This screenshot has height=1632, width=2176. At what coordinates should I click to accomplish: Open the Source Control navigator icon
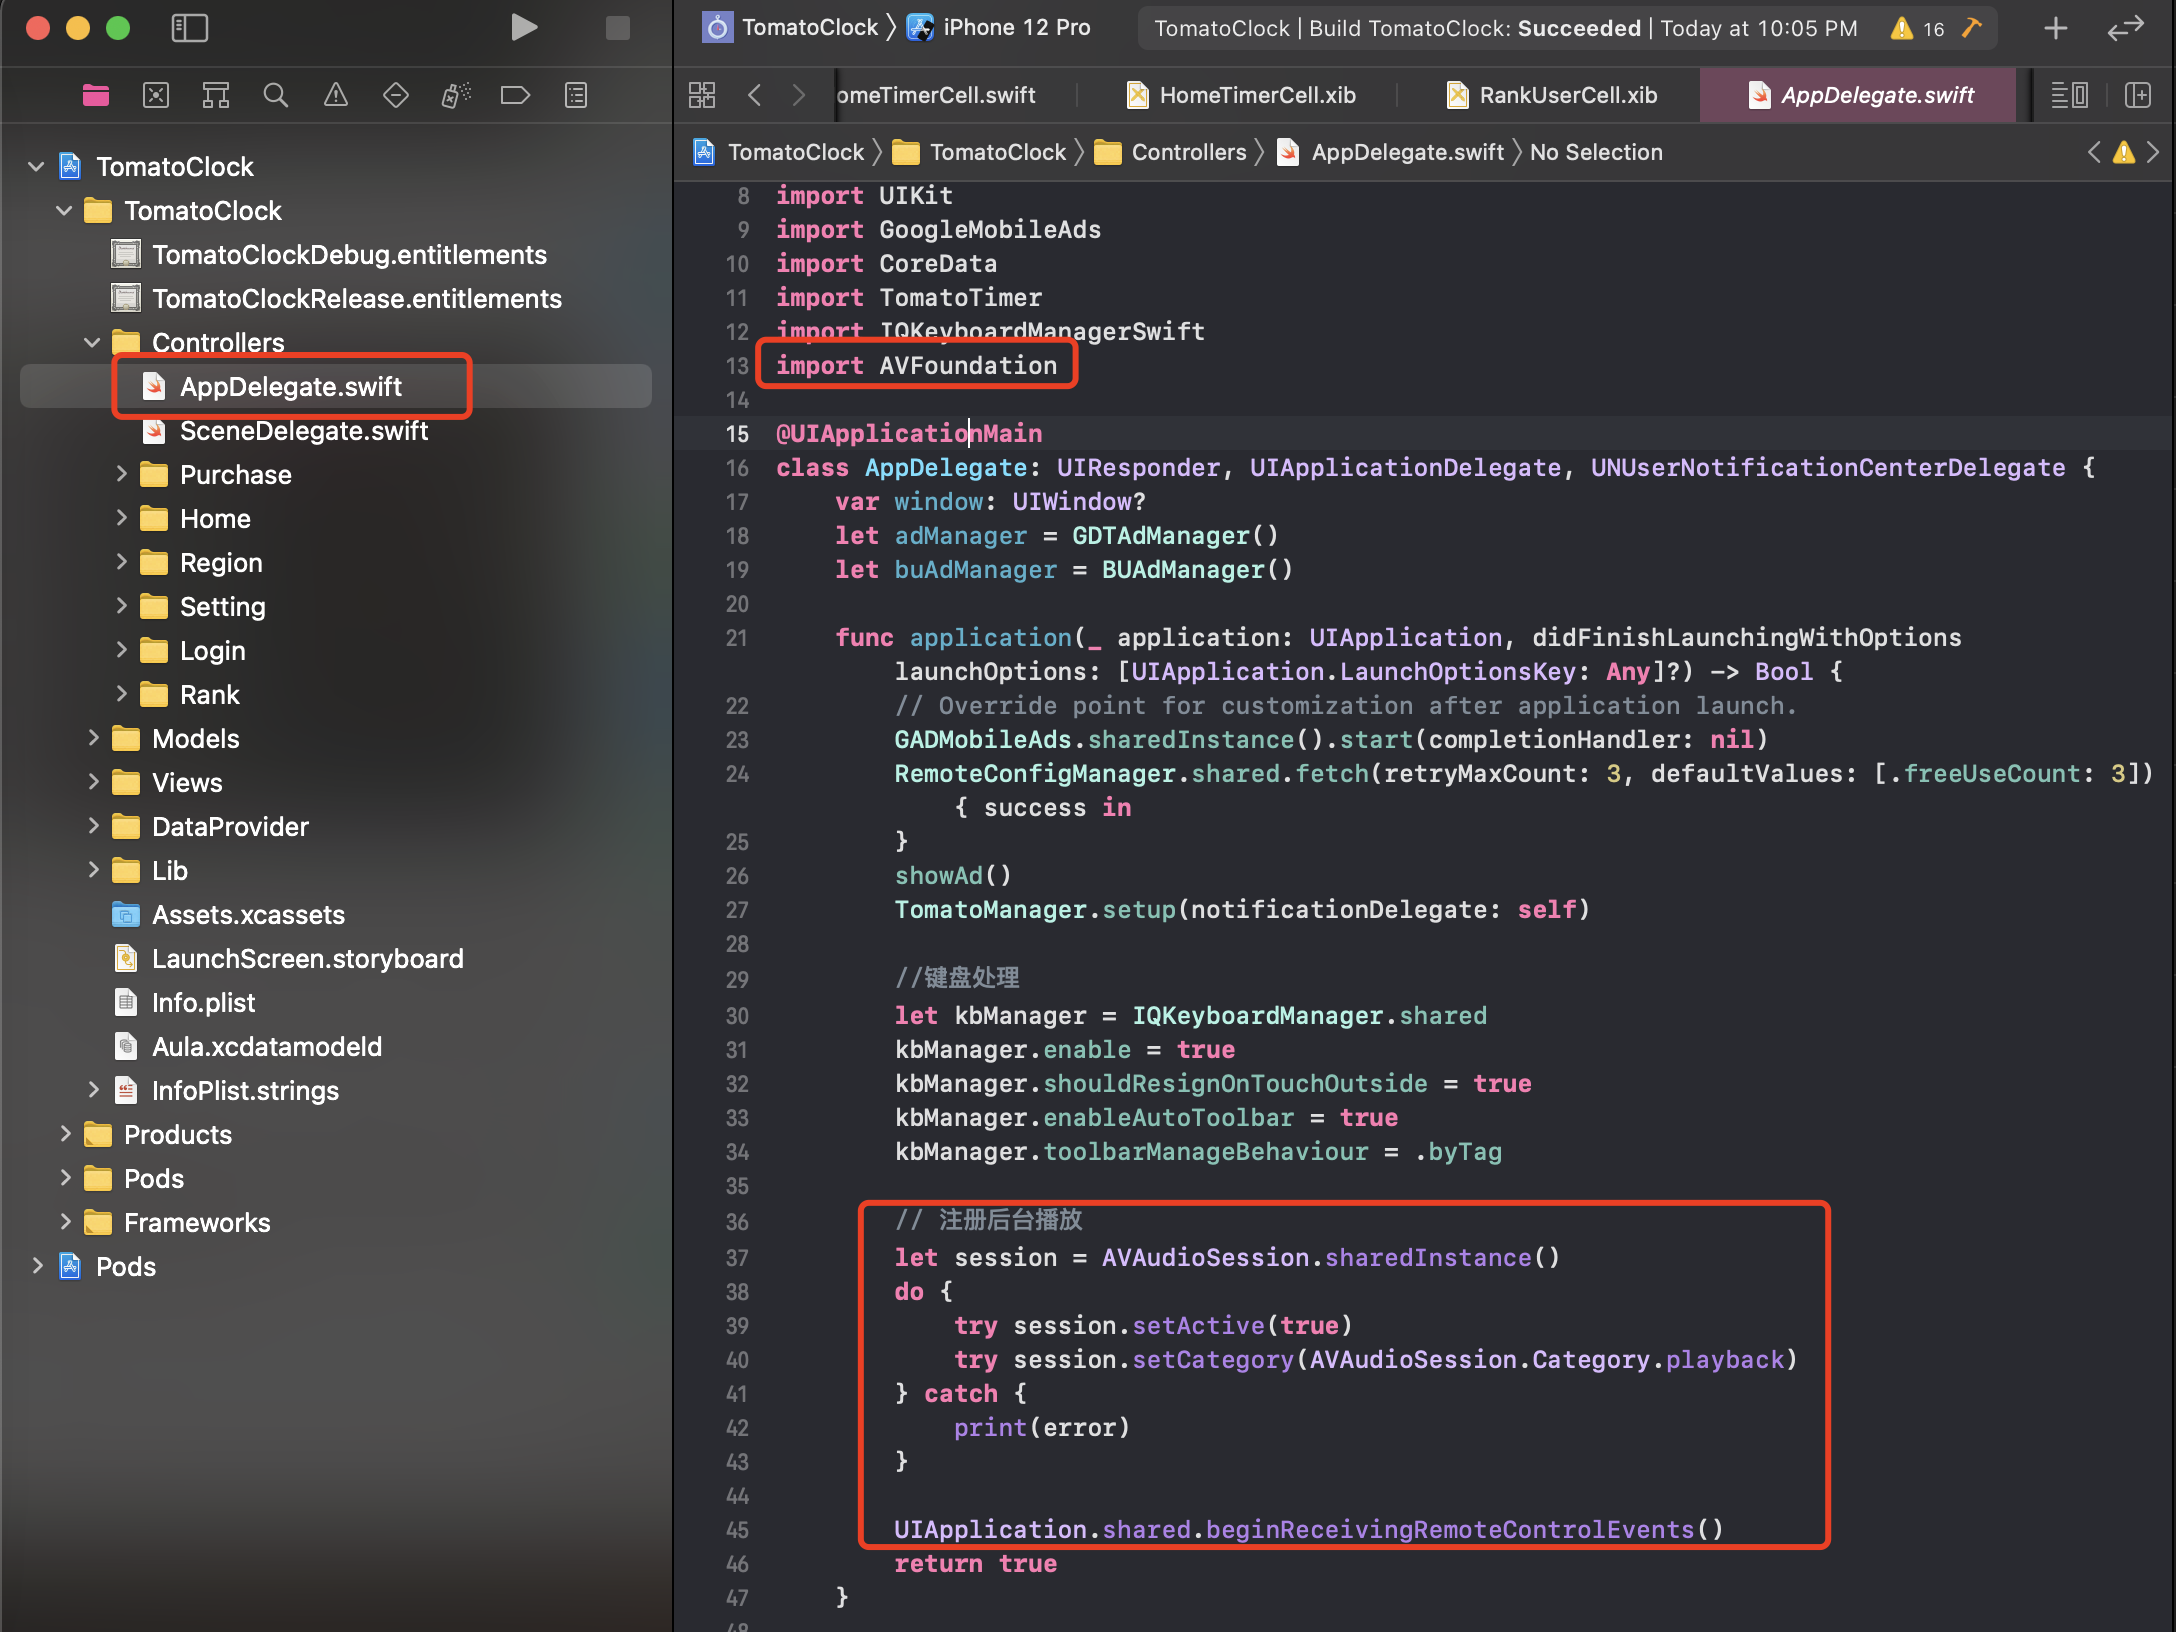(x=156, y=96)
